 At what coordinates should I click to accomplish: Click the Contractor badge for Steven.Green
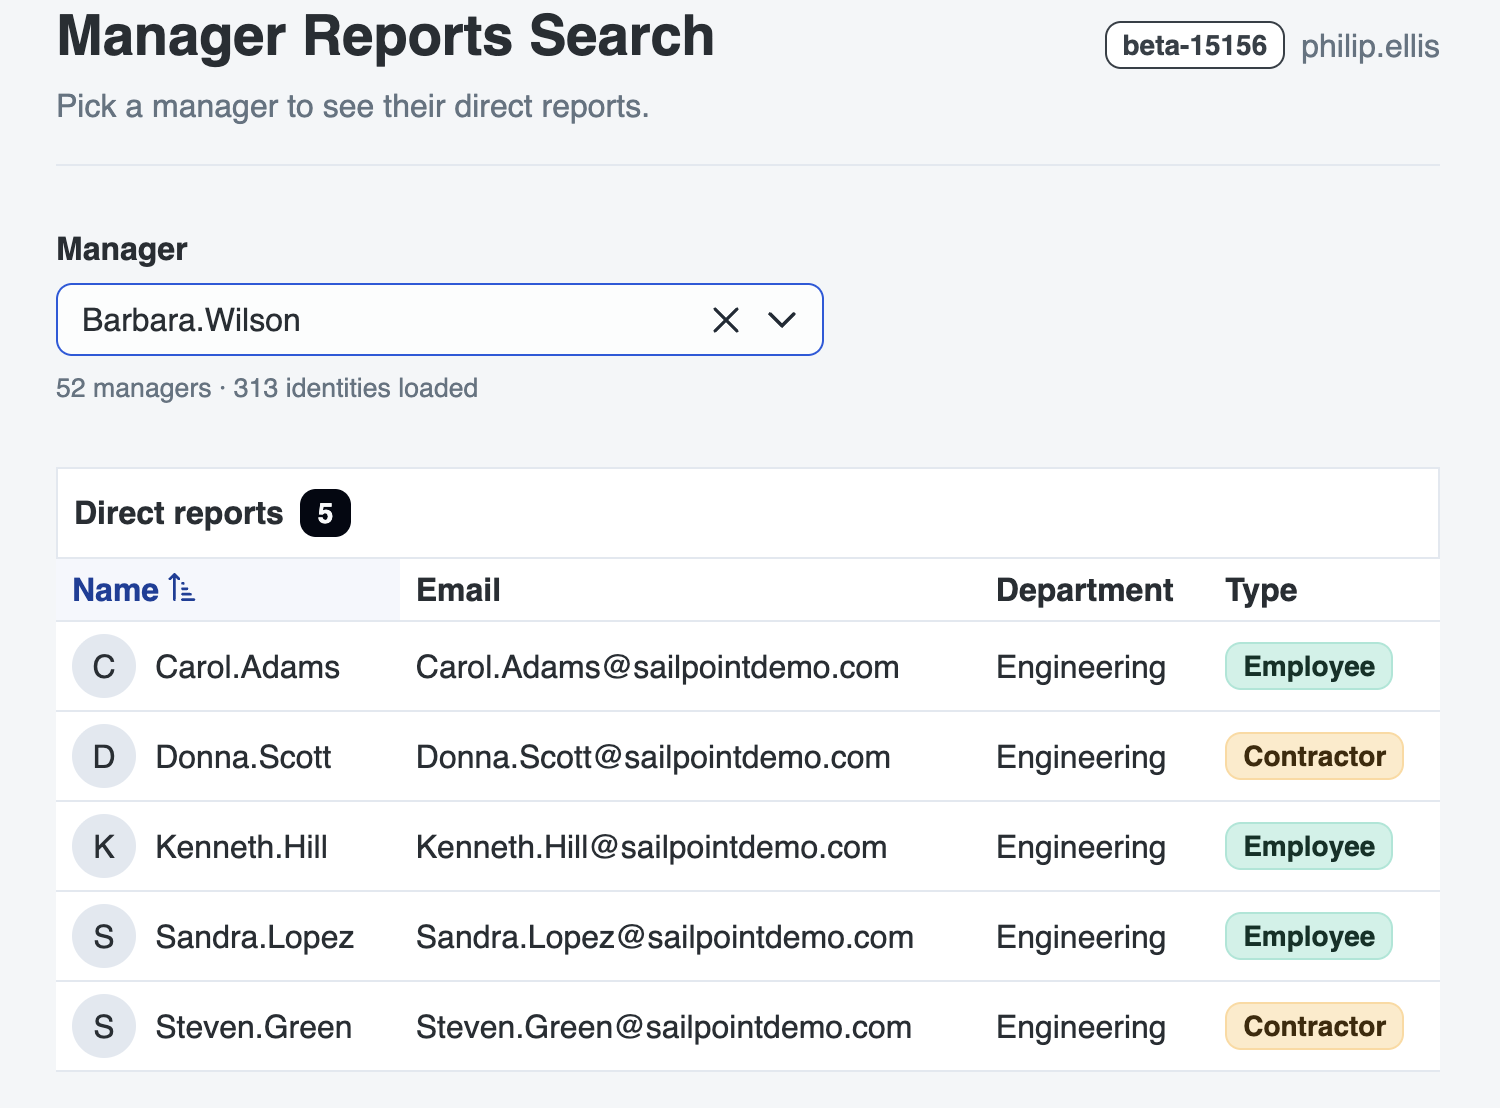click(1314, 1026)
